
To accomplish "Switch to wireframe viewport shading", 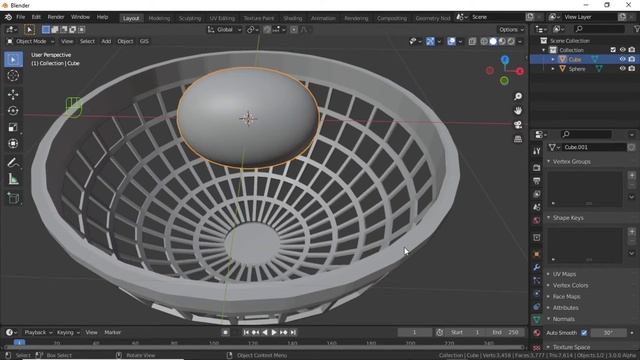I will (x=484, y=41).
